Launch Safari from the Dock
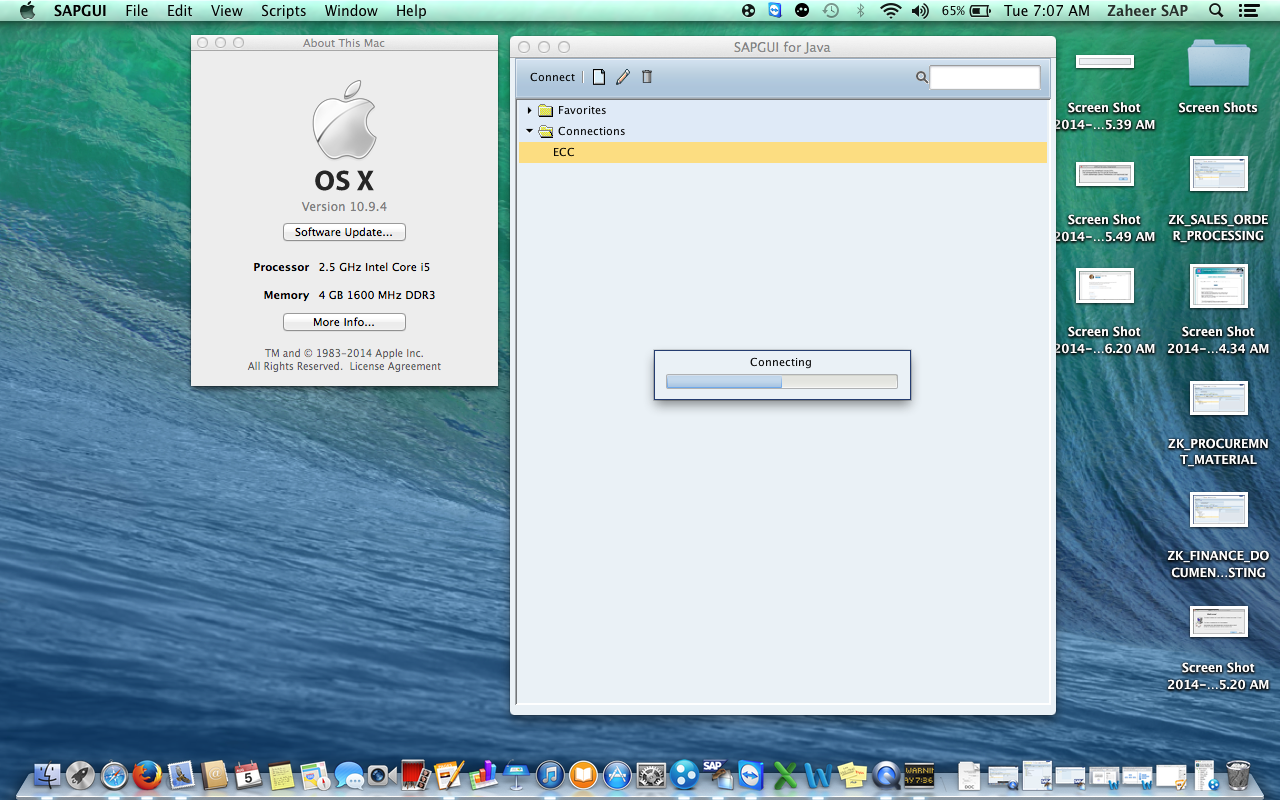 pos(114,774)
